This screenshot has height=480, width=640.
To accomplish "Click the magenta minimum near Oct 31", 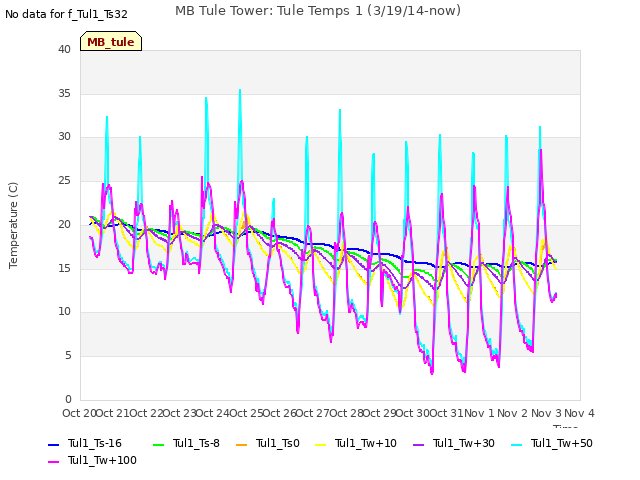I will (432, 372).
